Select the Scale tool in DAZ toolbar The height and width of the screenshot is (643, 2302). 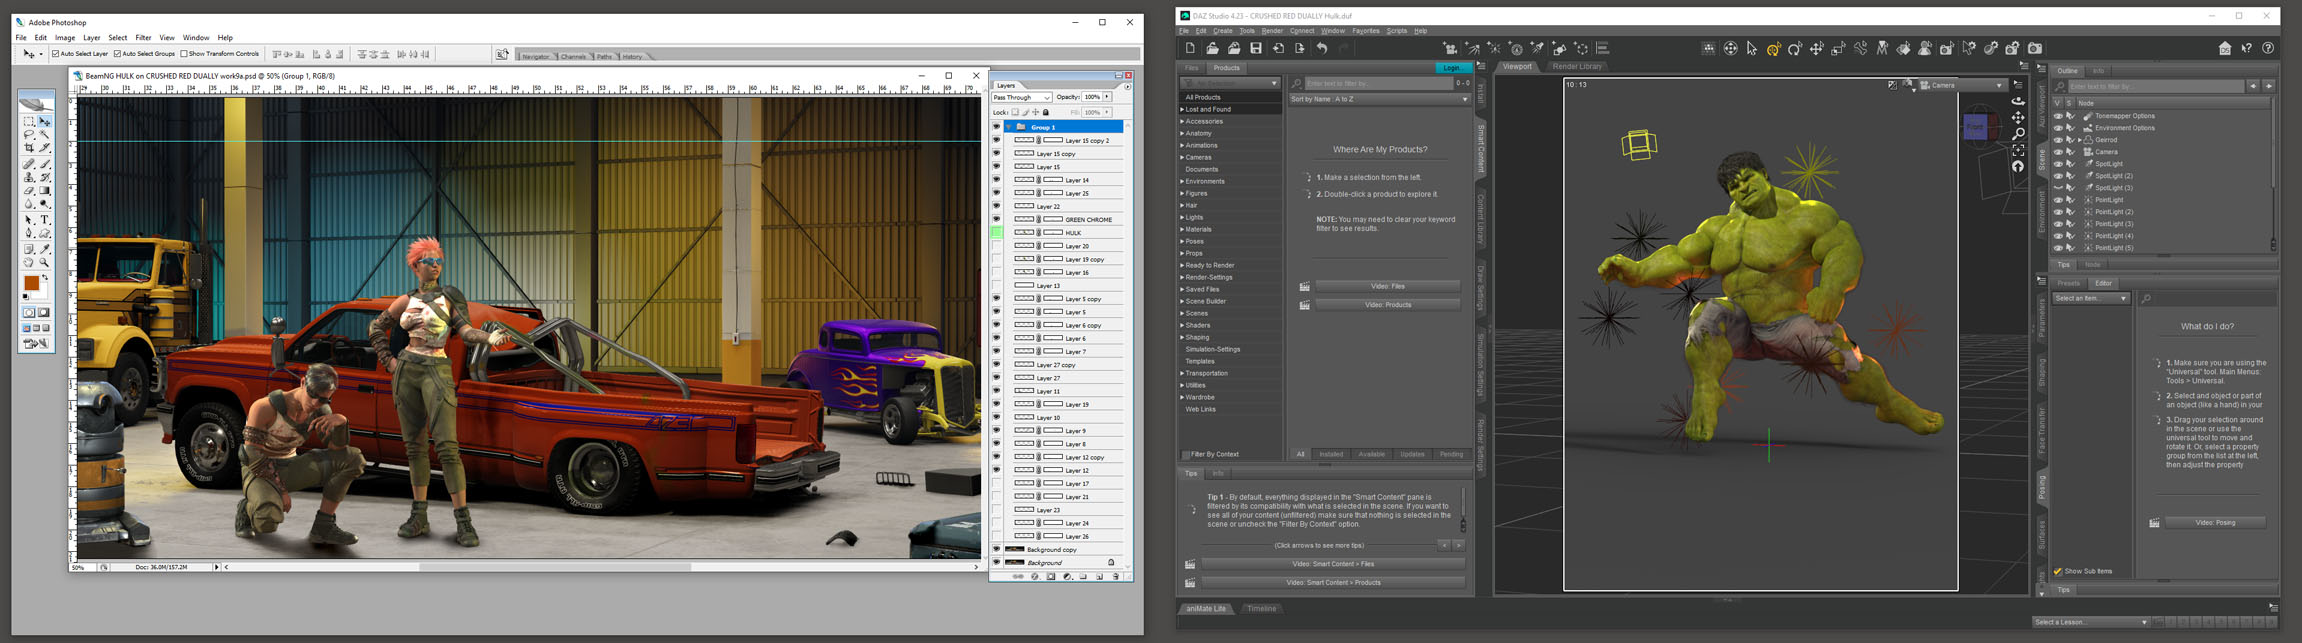pyautogui.click(x=1838, y=48)
